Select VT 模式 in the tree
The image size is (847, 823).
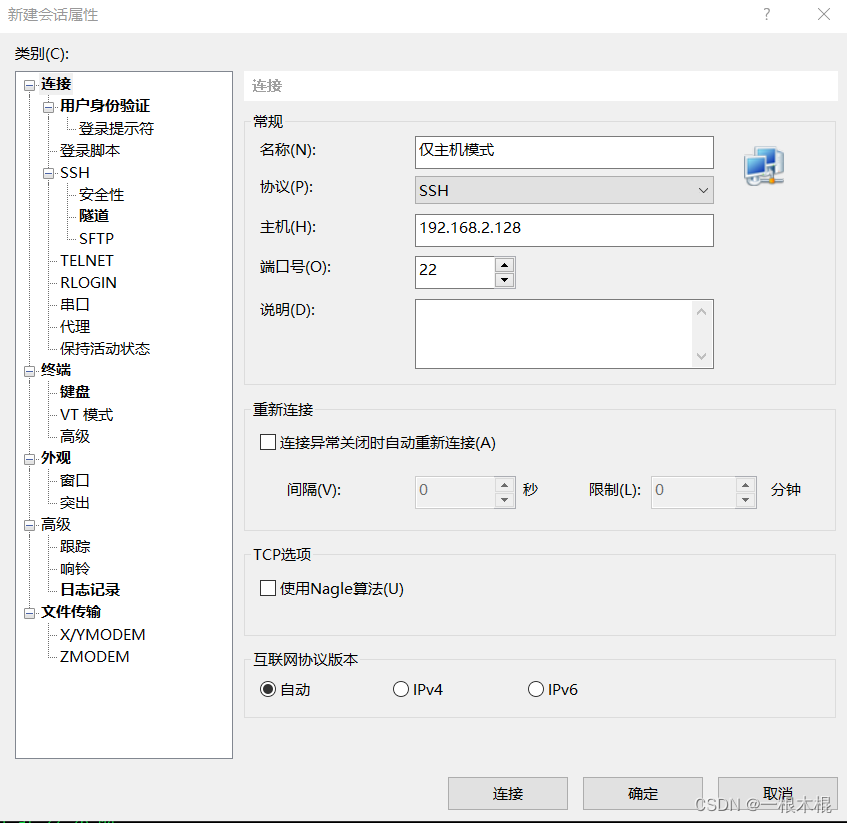coord(86,414)
